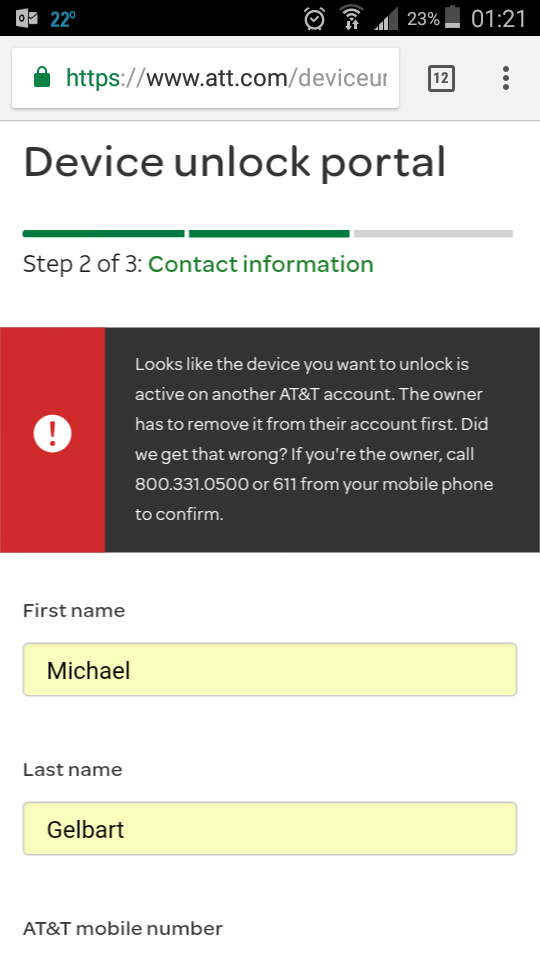Tap the gray third progress step segment

(x=433, y=233)
